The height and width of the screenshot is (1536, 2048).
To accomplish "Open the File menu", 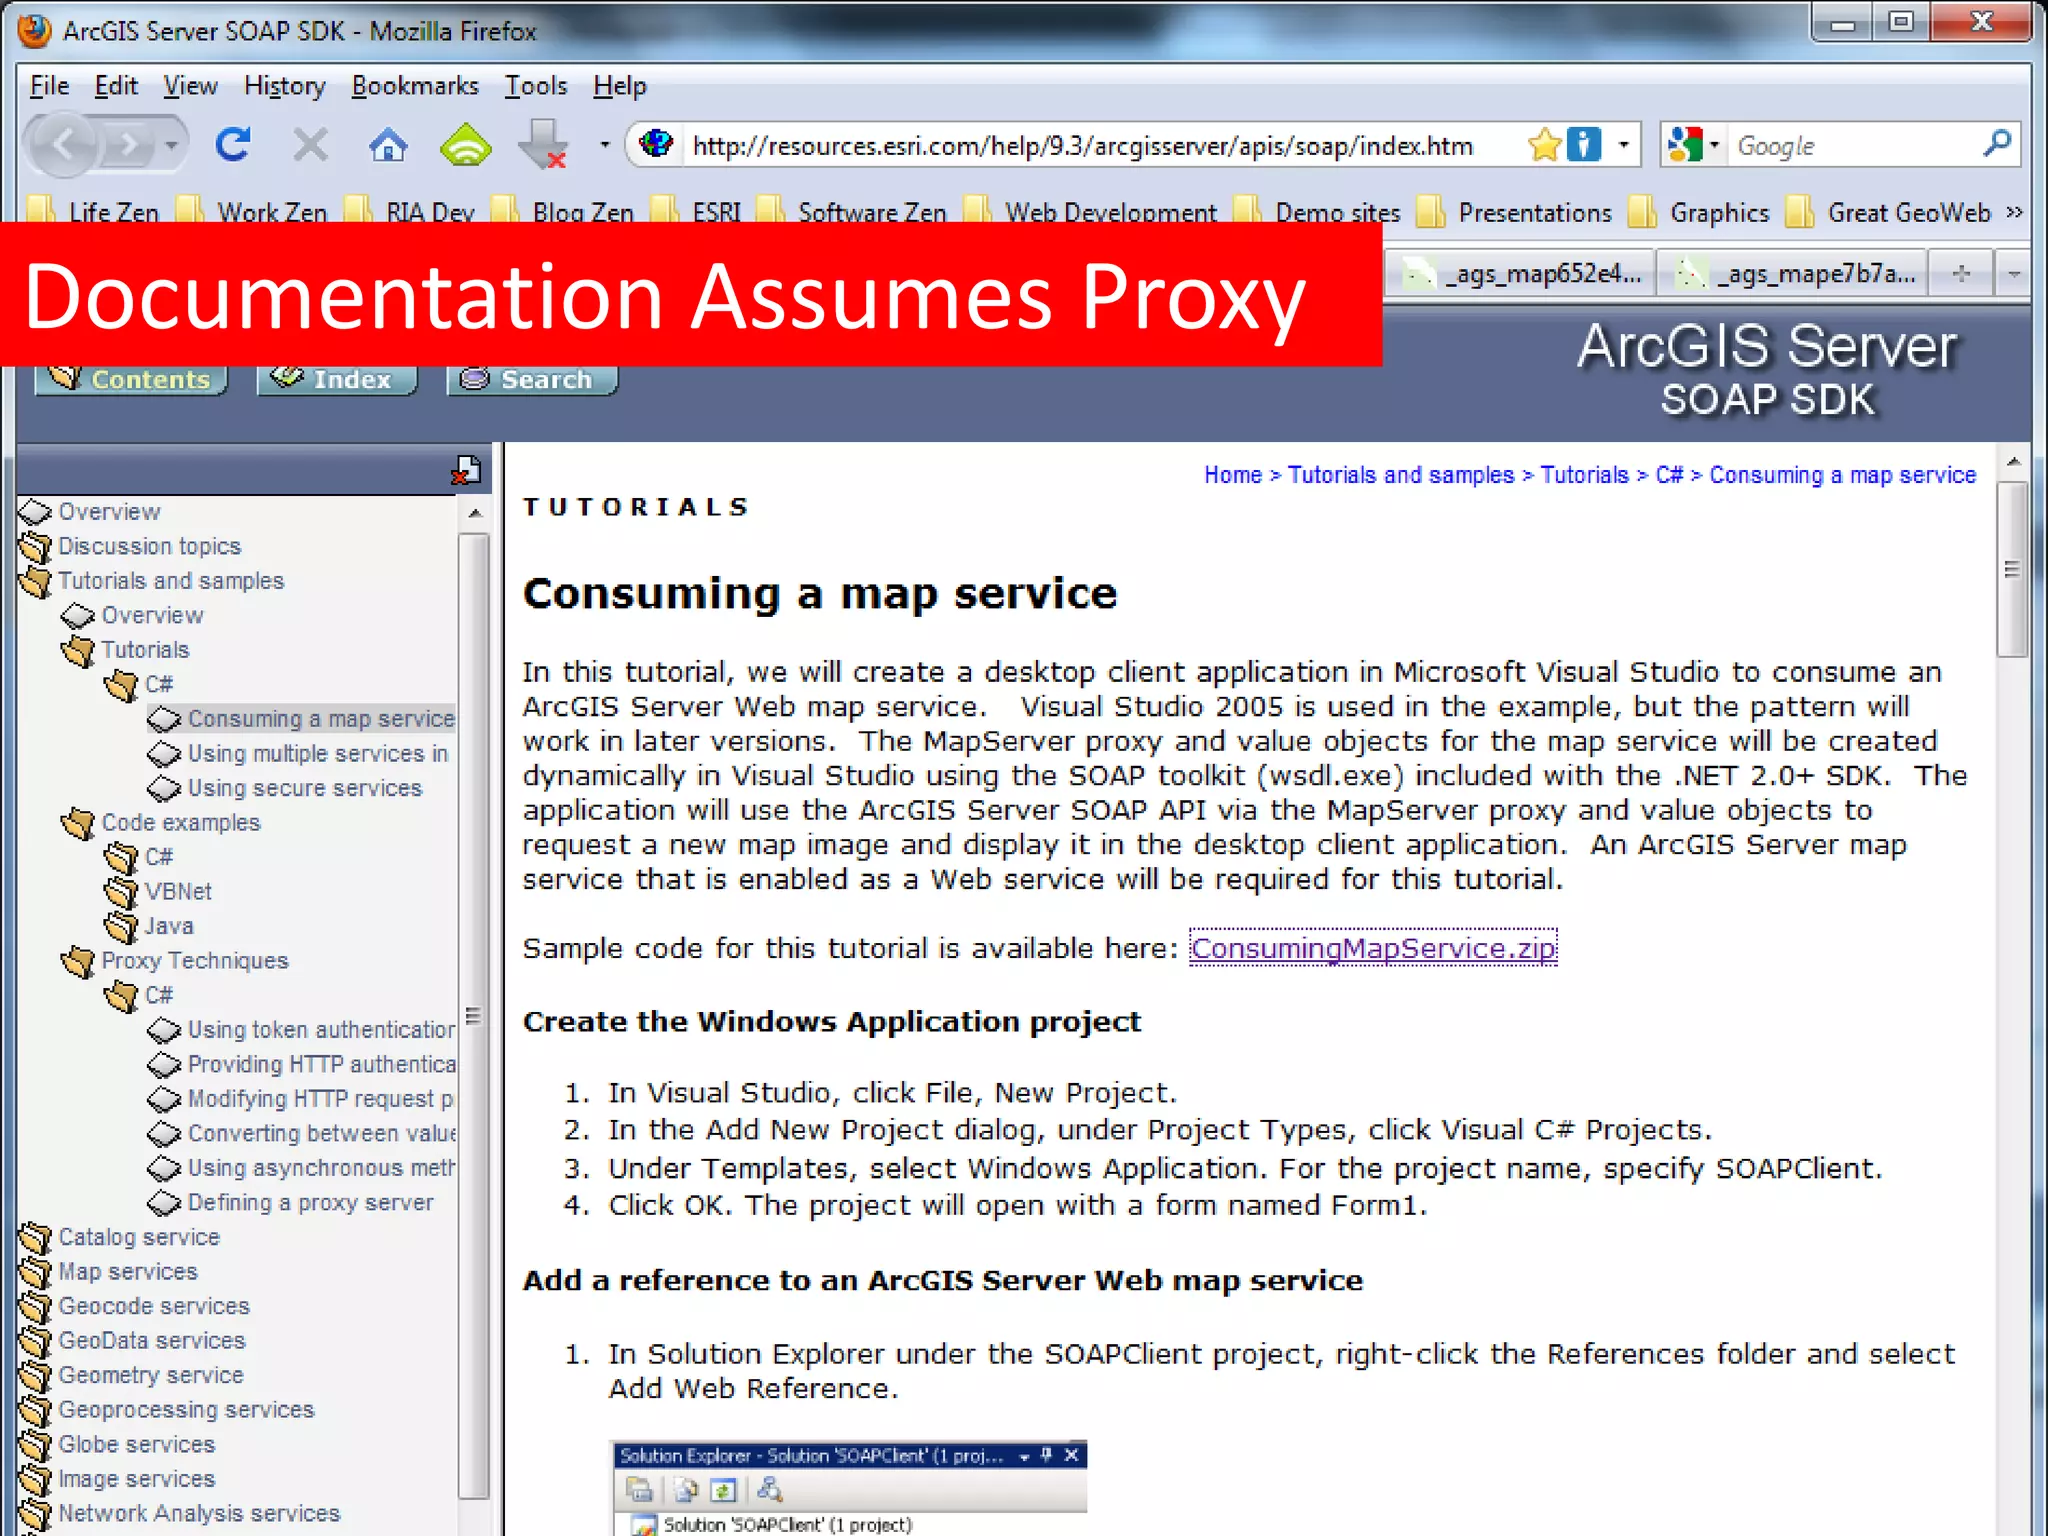I will pos(49,86).
